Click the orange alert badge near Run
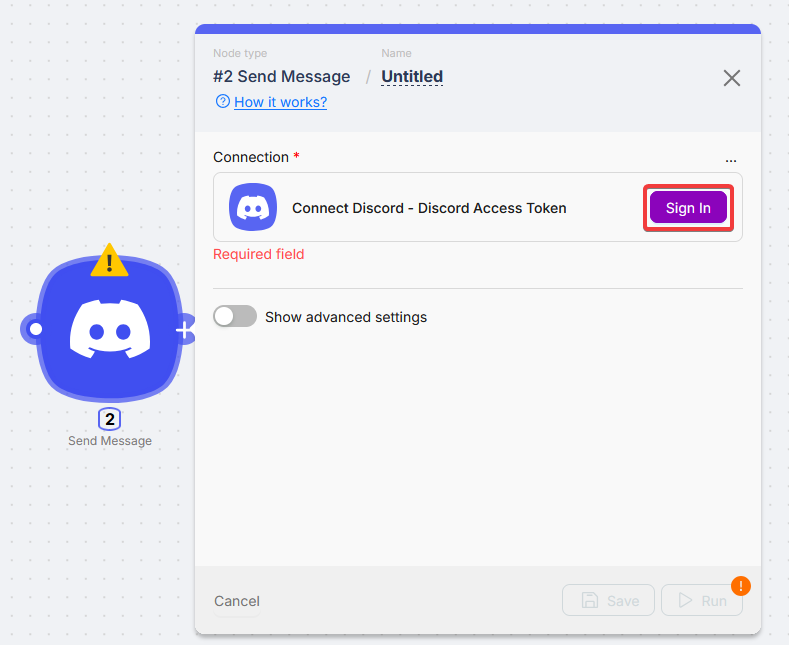The image size is (789, 645). 741,586
